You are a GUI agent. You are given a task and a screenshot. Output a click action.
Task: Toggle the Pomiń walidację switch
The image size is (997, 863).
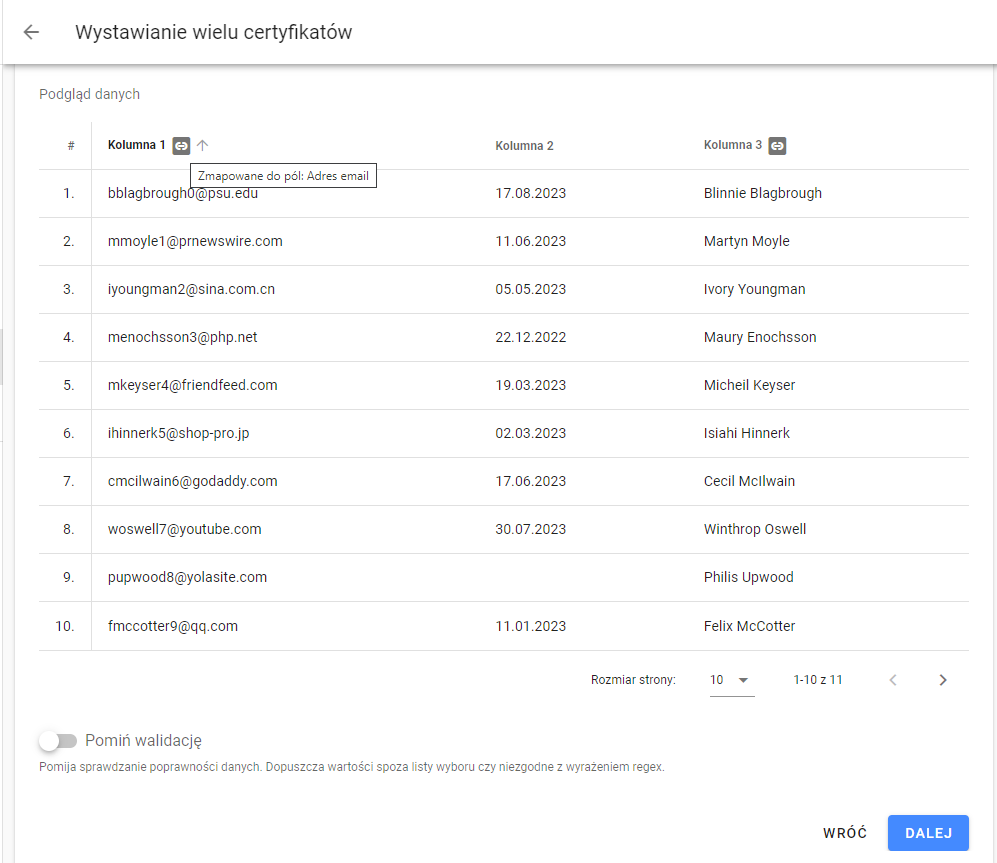(x=58, y=740)
